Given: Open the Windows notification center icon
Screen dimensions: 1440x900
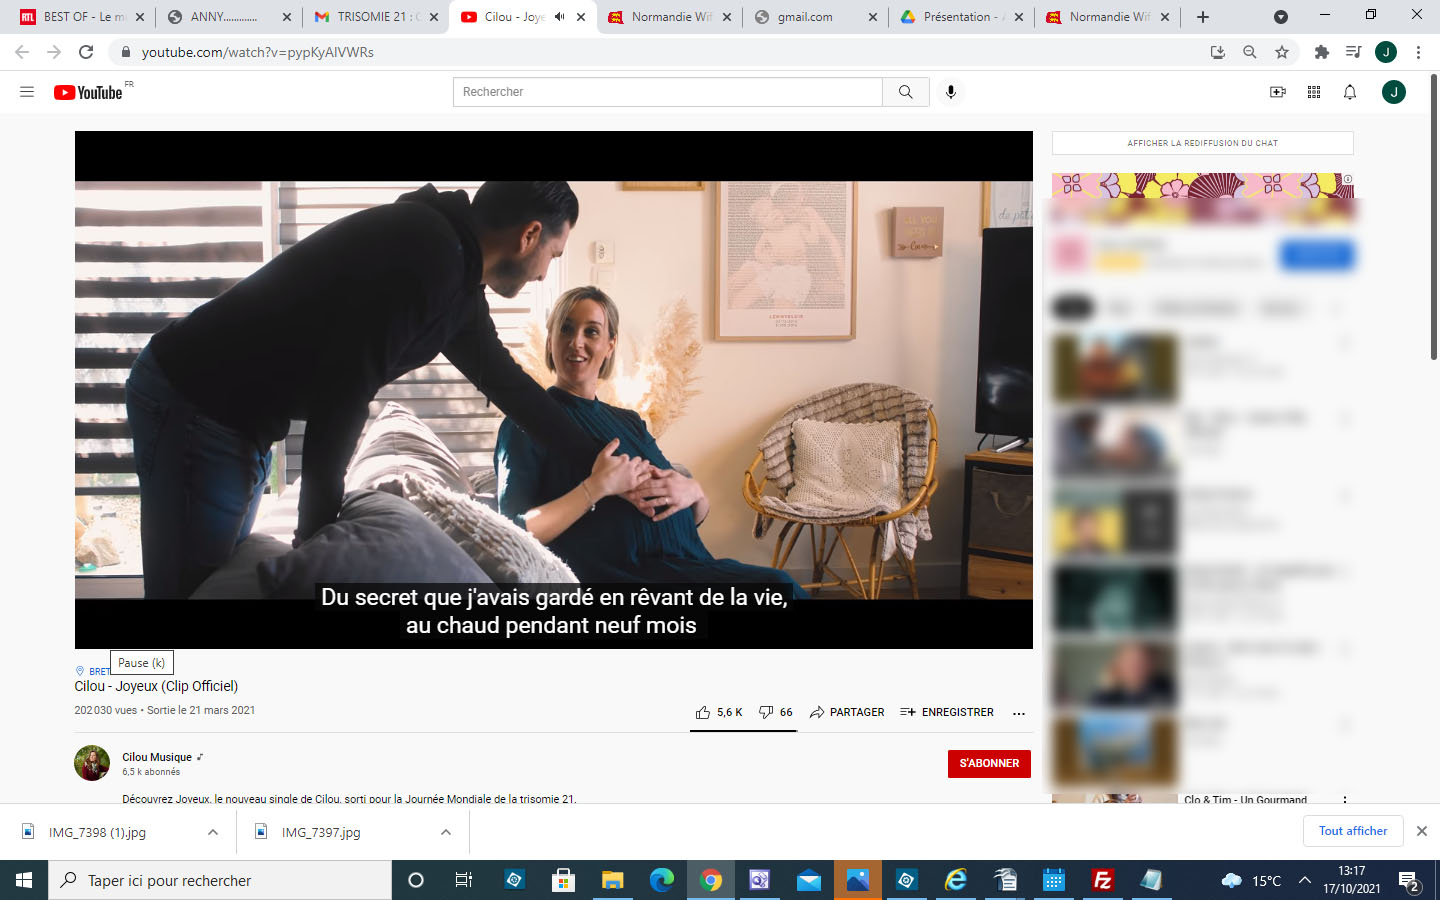Looking at the screenshot, I should click(1410, 881).
